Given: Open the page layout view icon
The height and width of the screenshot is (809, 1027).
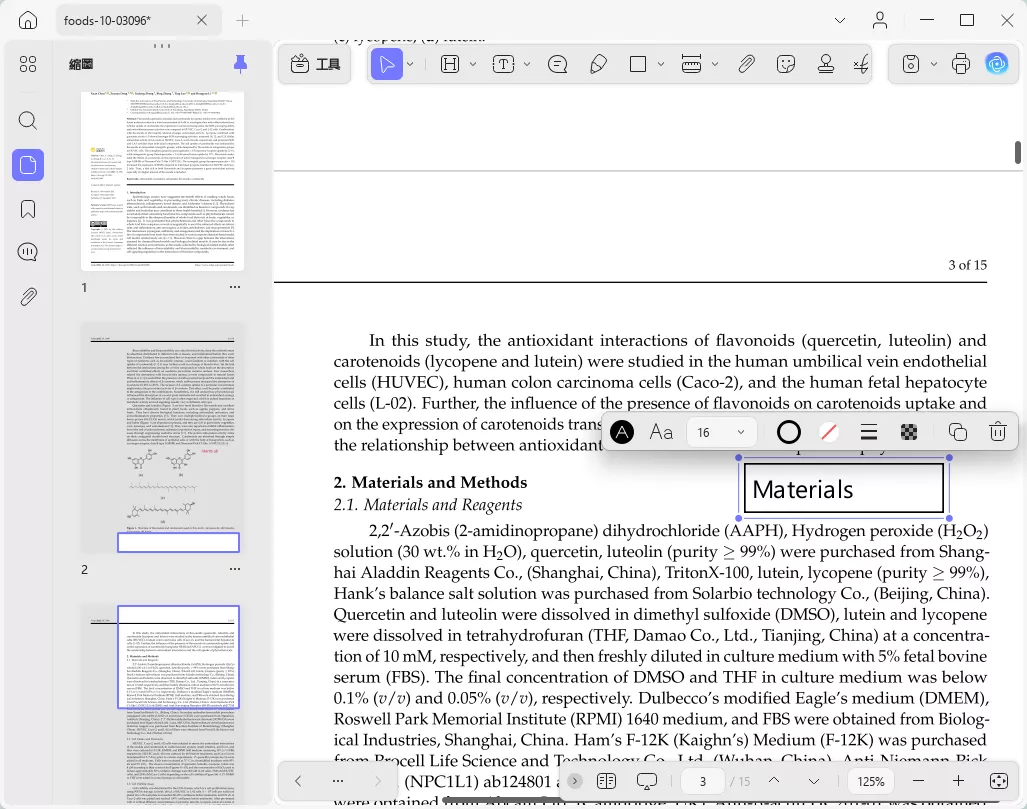Looking at the screenshot, I should coord(607,781).
